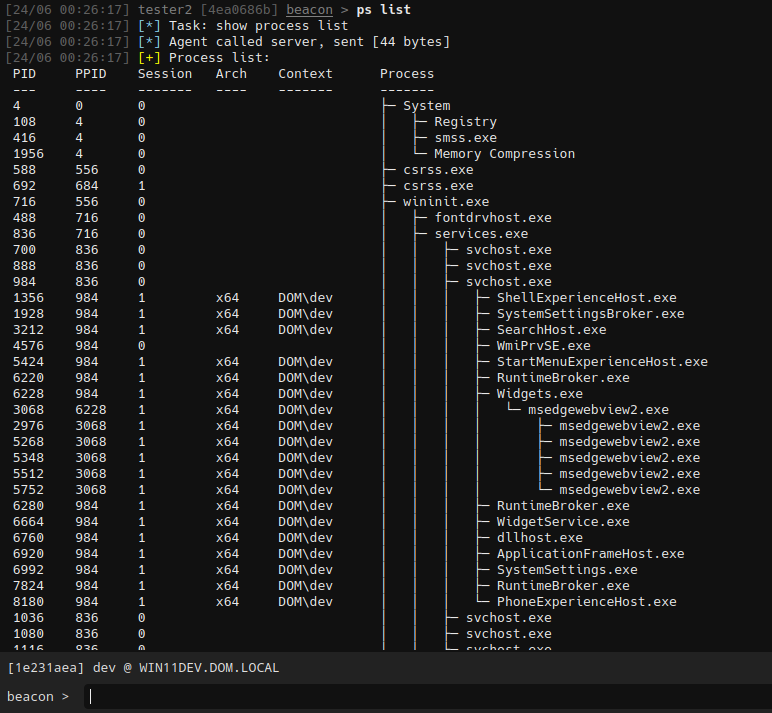Click the ApplicationFrameHost.exe entry

590,554
